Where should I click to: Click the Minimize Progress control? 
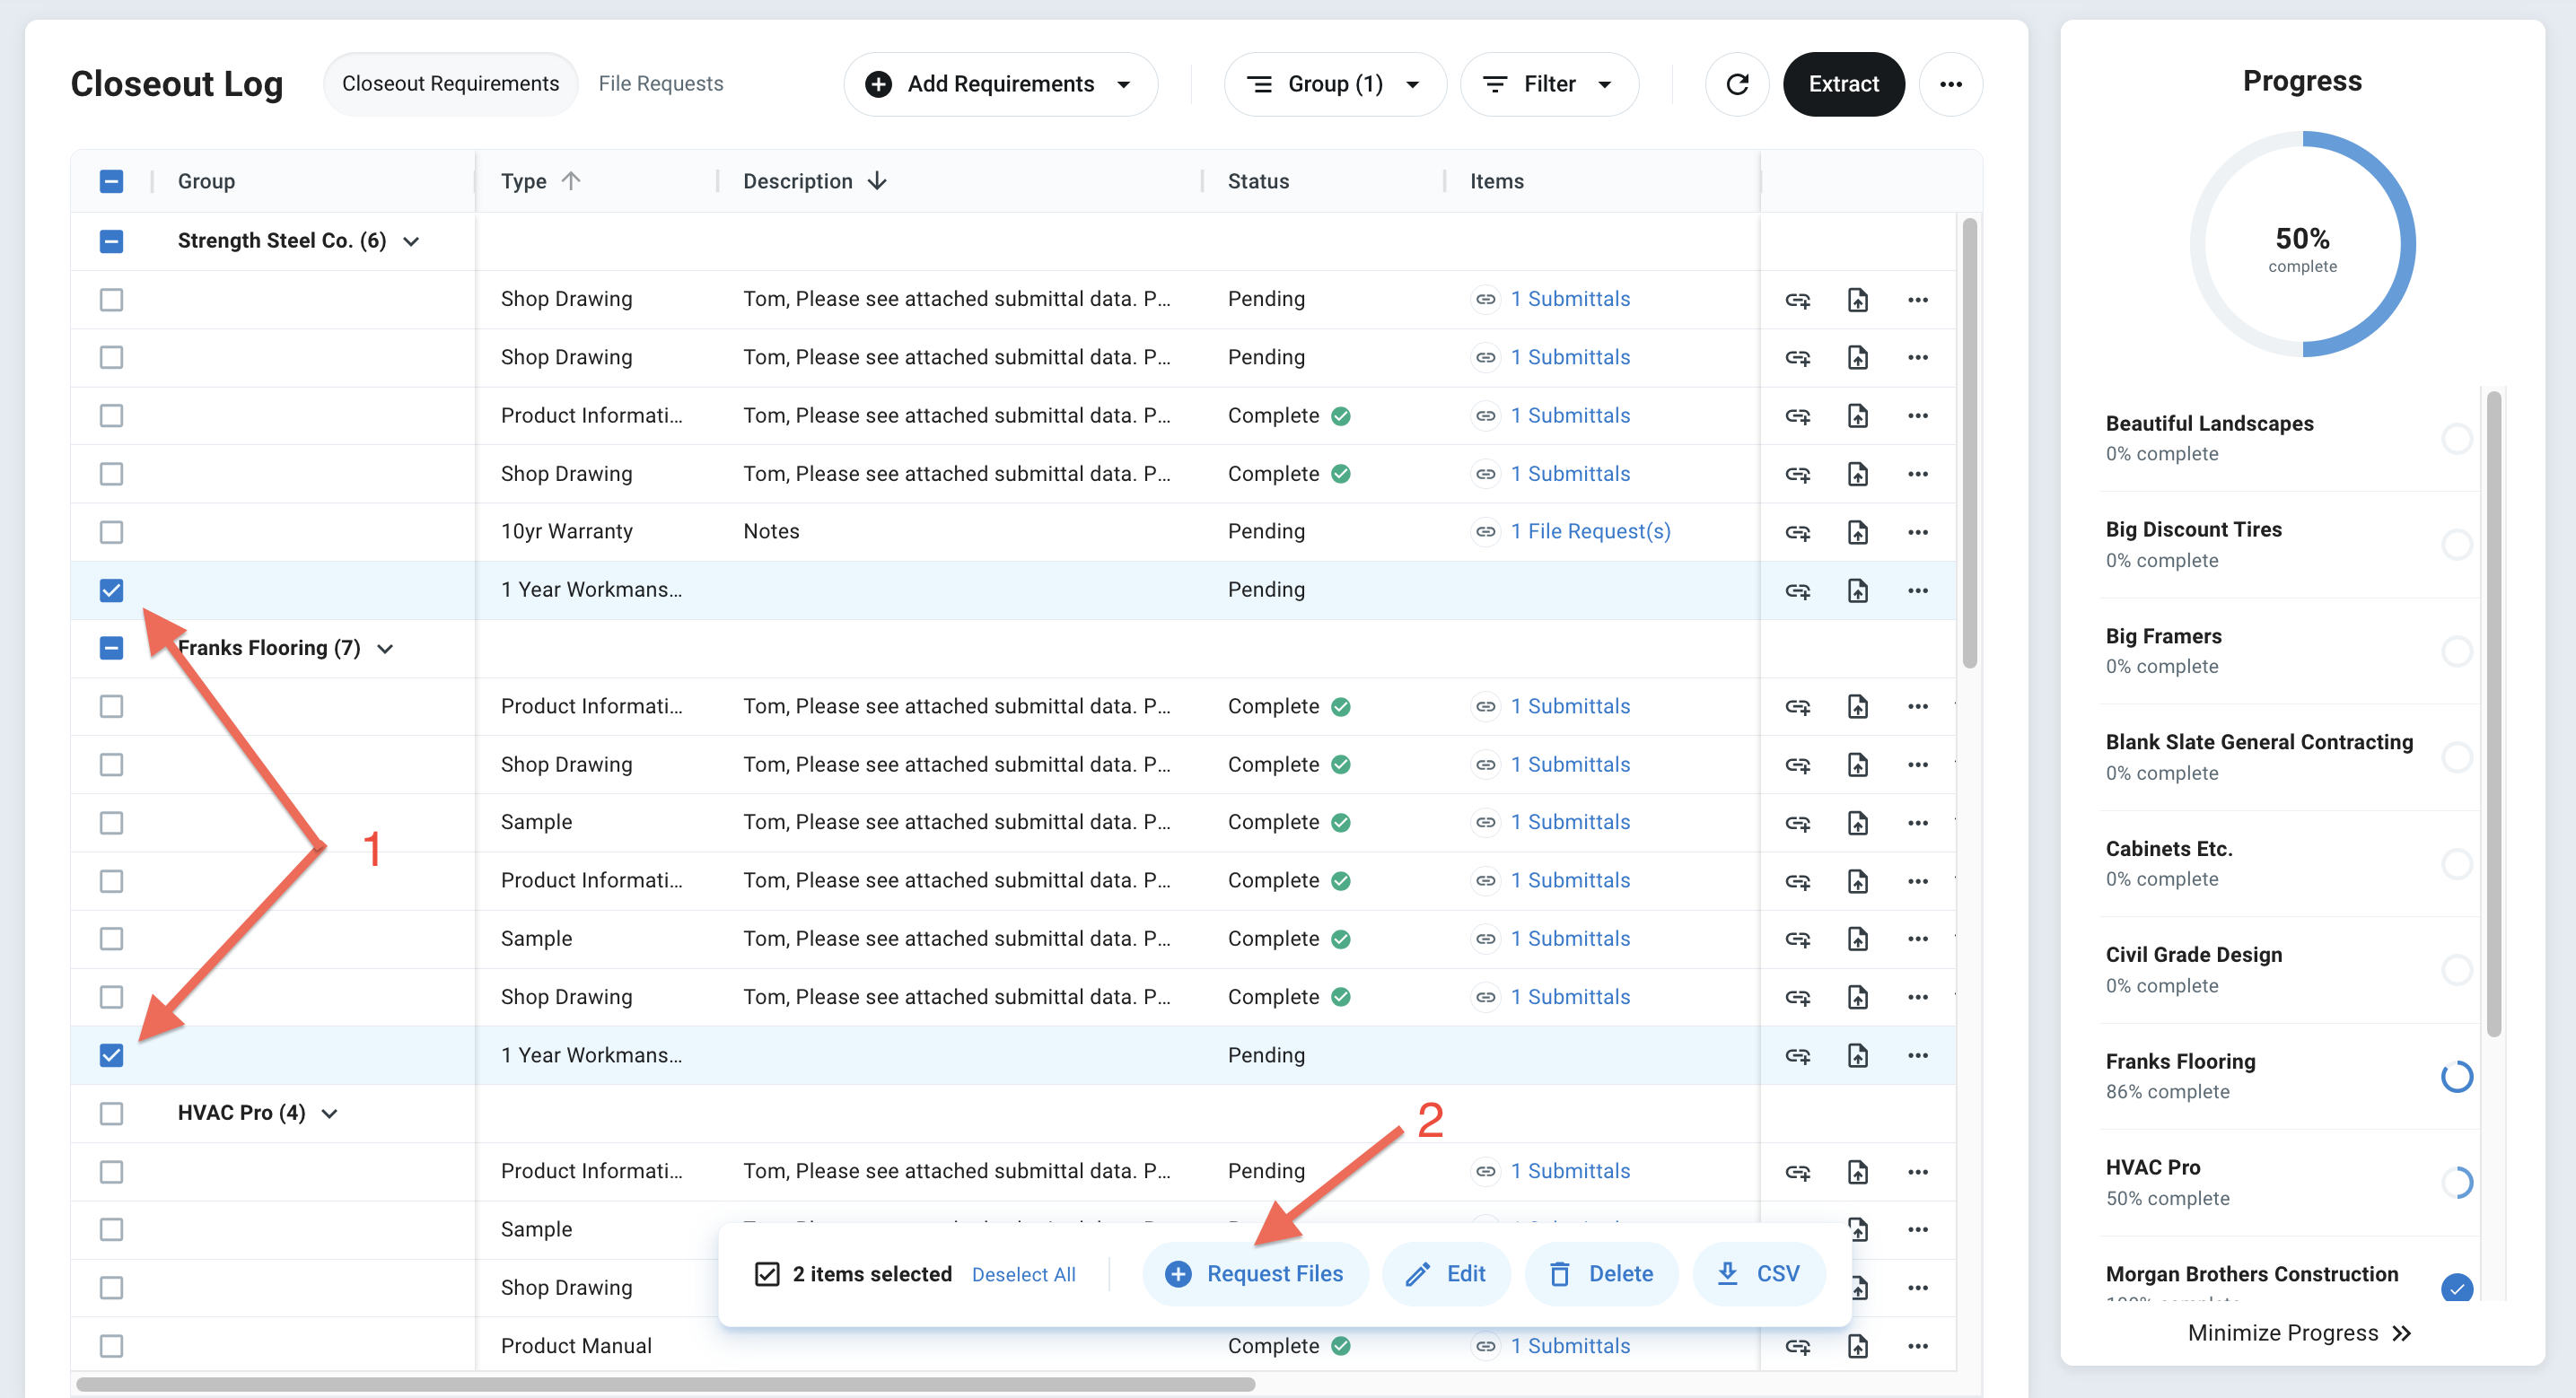[x=2299, y=1332]
